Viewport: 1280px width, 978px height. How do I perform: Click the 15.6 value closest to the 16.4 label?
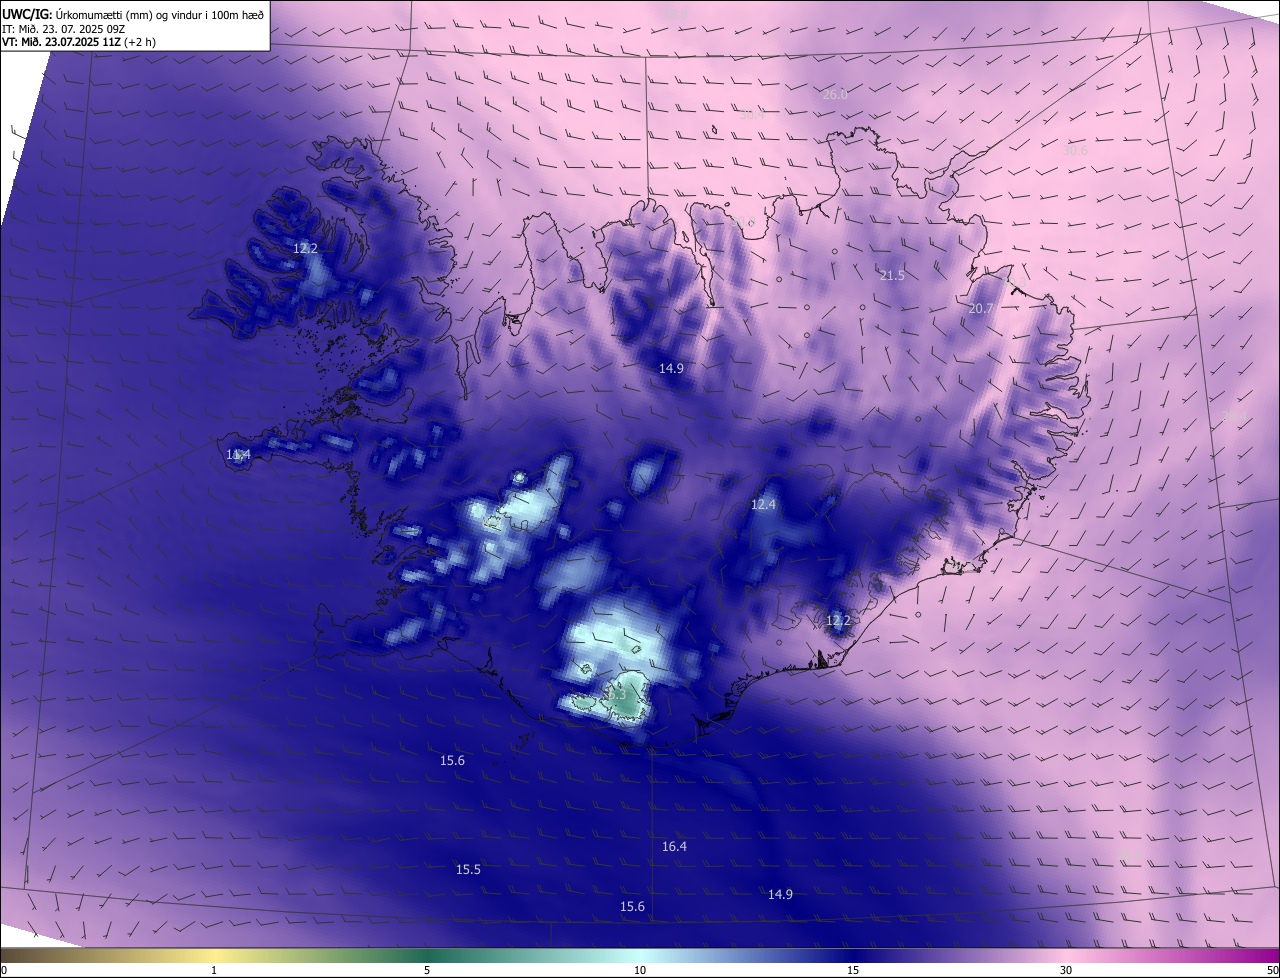pyautogui.click(x=632, y=906)
